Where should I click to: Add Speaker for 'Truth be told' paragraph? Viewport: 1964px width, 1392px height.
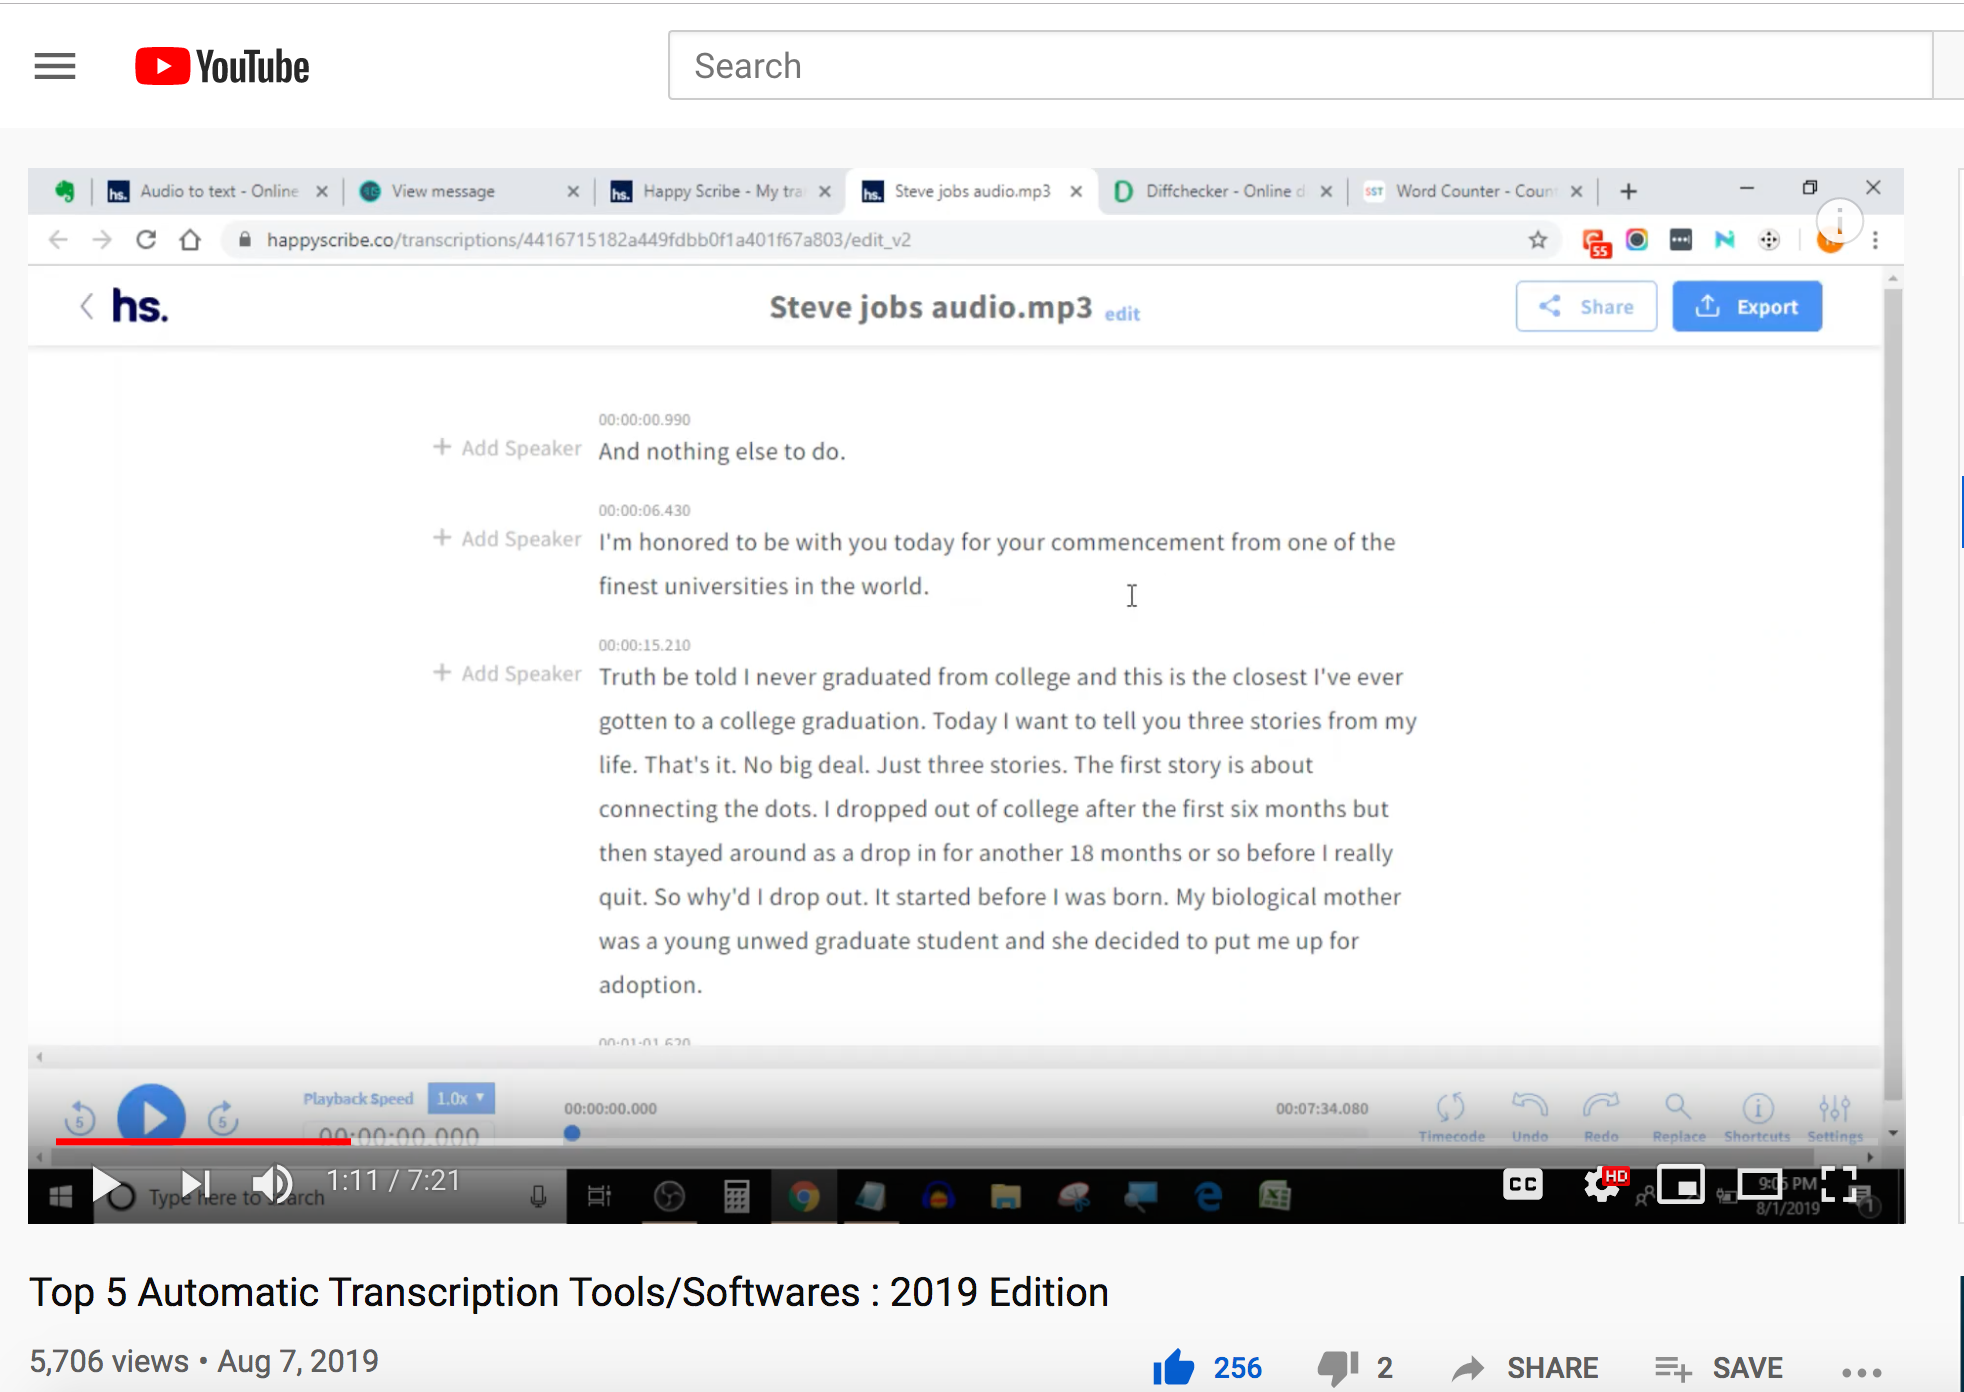point(507,674)
